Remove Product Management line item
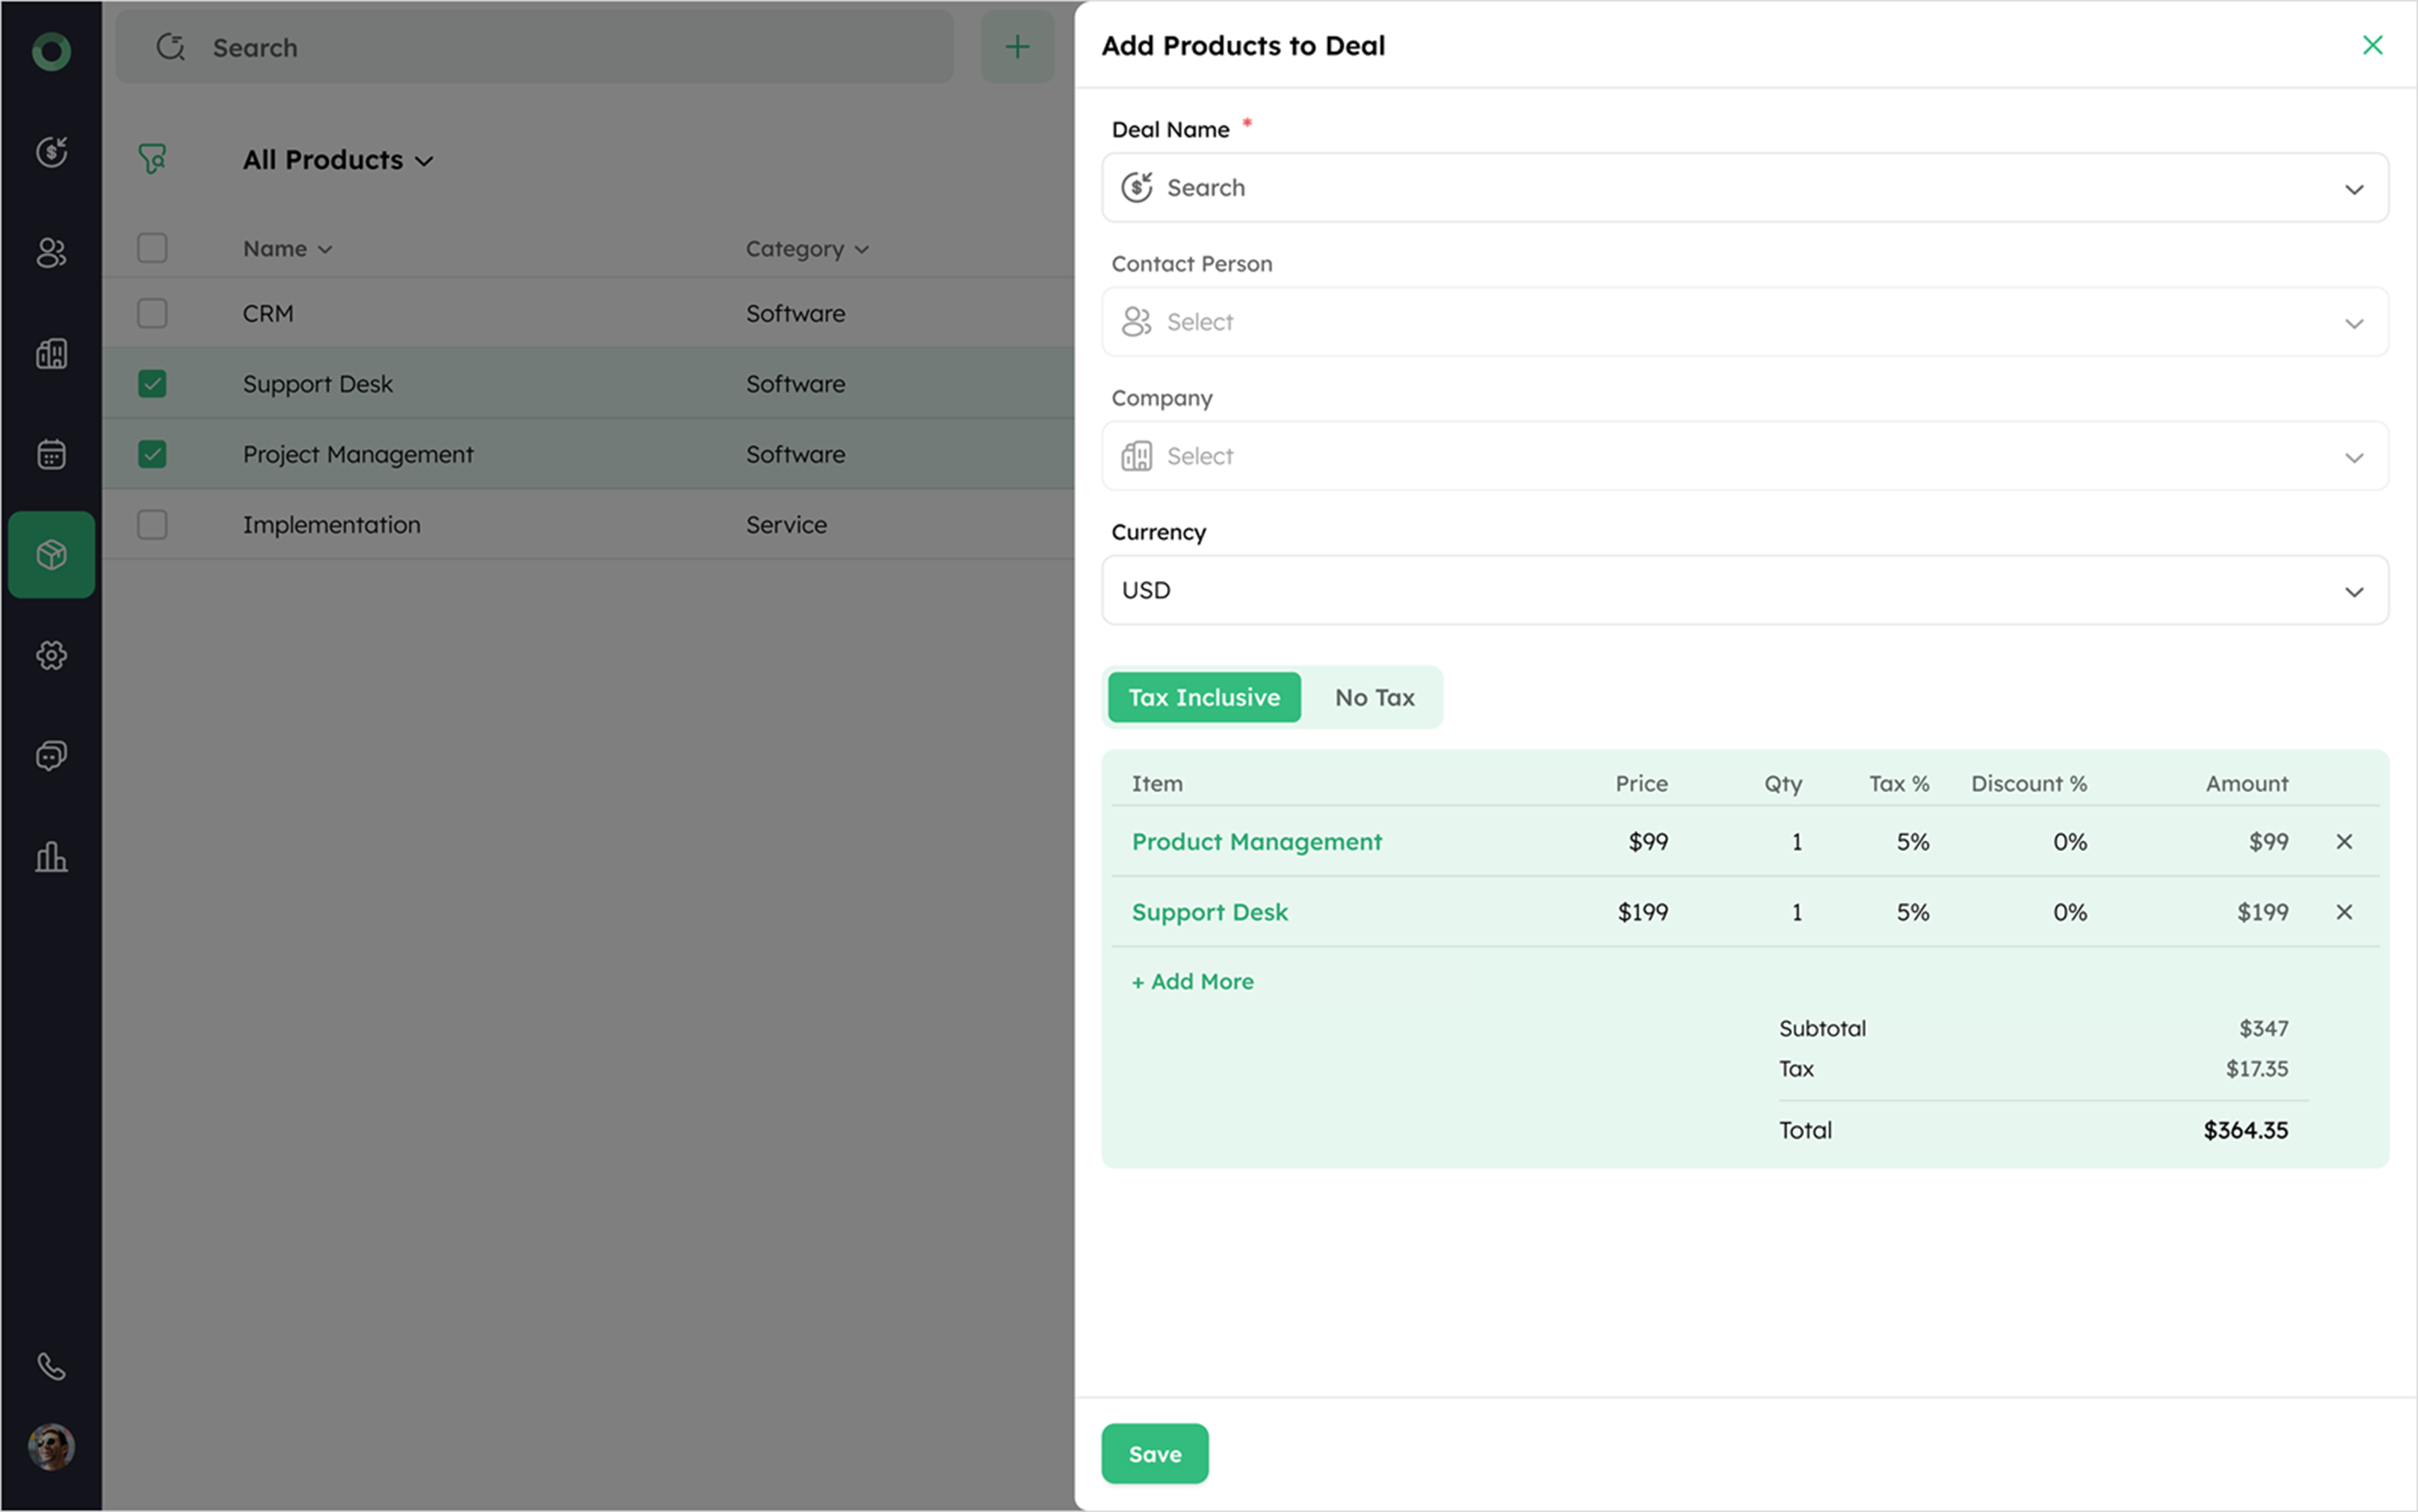Image resolution: width=2418 pixels, height=1512 pixels. [2343, 842]
